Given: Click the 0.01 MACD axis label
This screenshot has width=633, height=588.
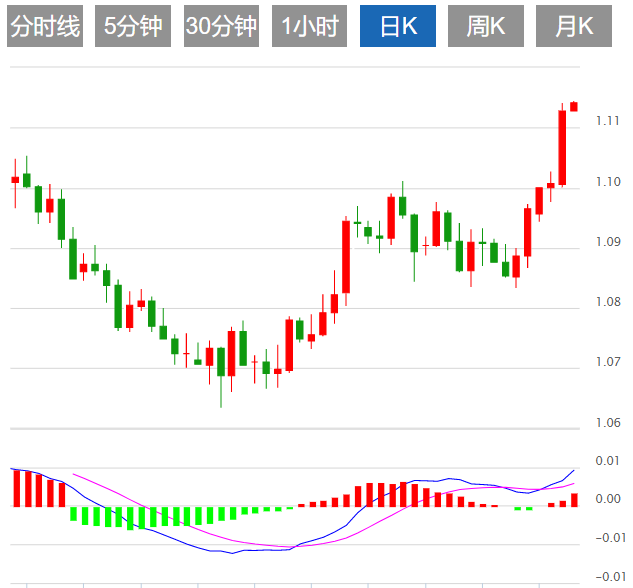Looking at the screenshot, I should pos(608,460).
